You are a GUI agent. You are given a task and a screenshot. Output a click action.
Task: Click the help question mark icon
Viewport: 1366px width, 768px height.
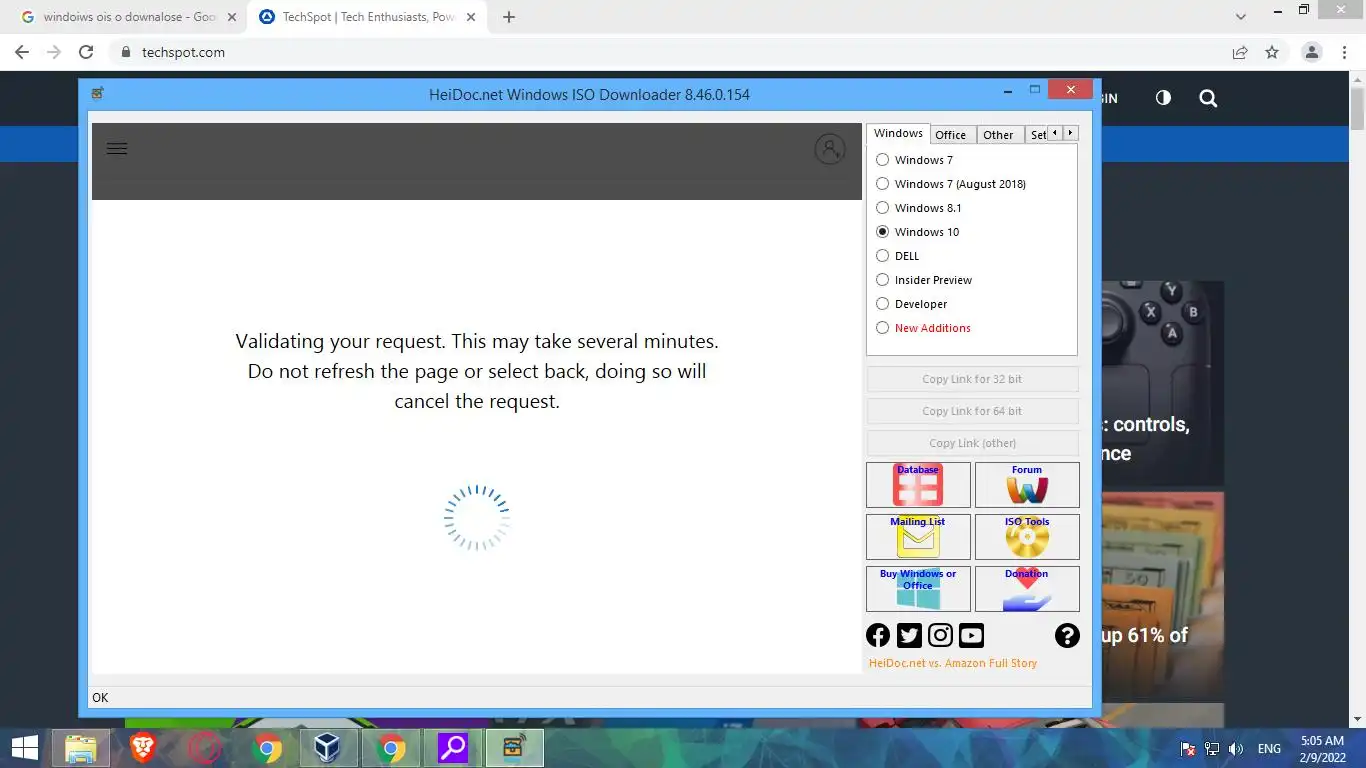pyautogui.click(x=1067, y=635)
